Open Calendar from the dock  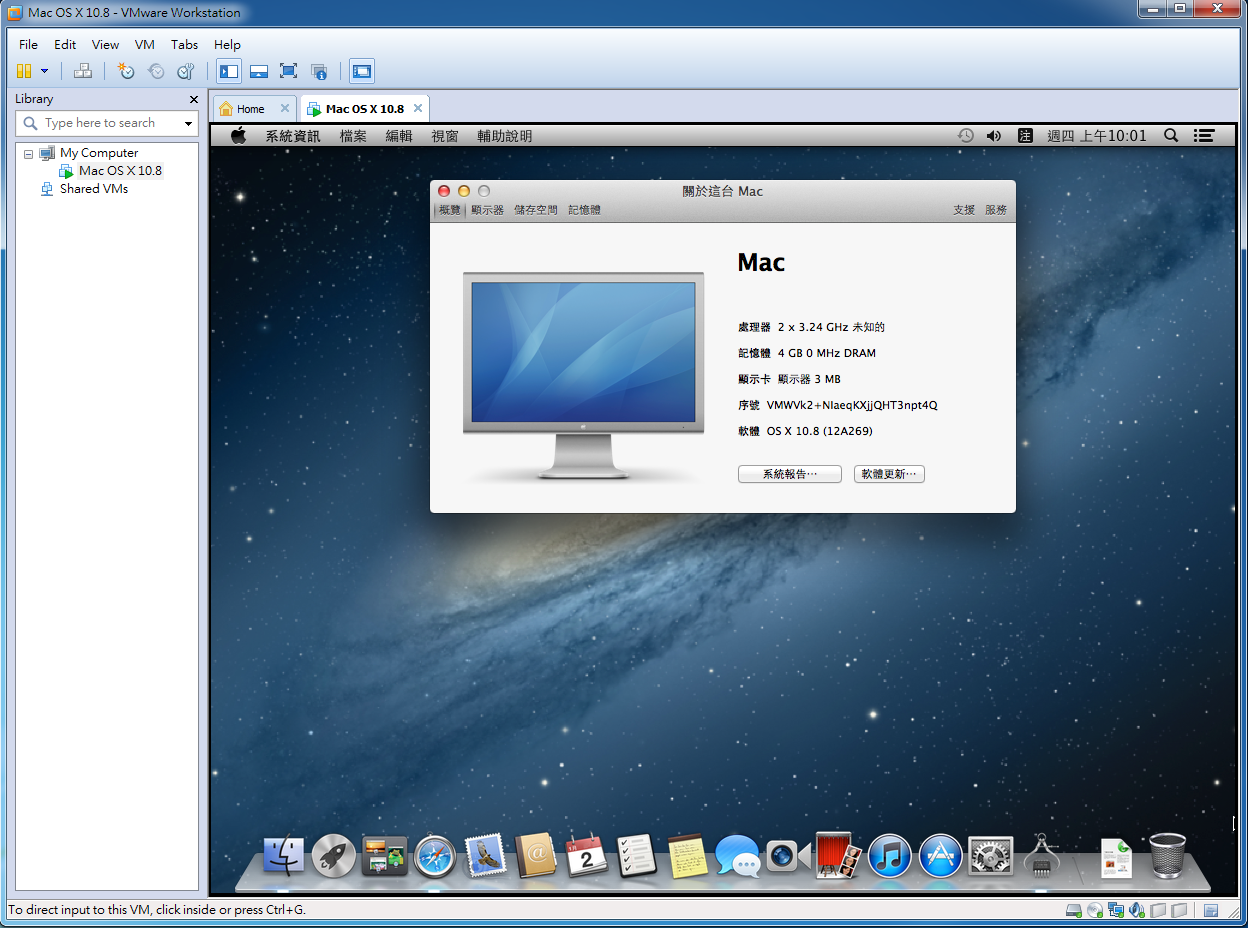pos(586,856)
